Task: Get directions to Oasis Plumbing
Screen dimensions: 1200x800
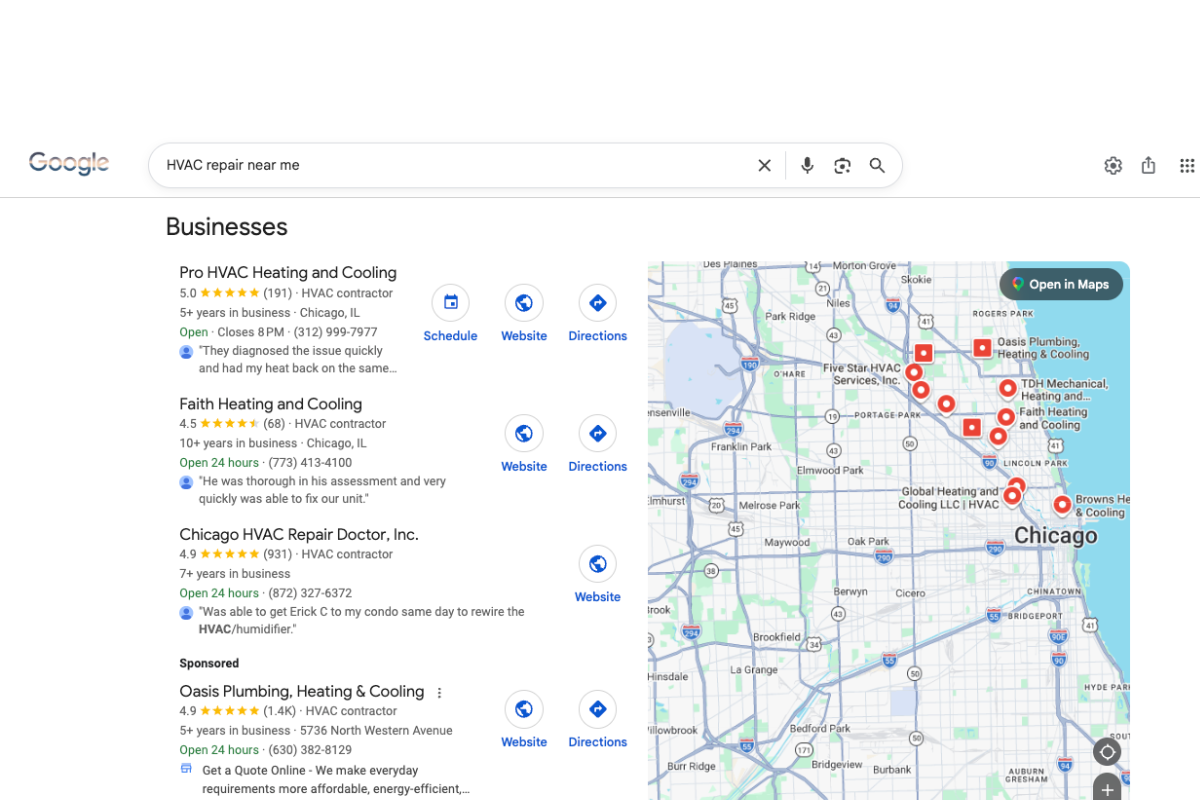Action: pyautogui.click(x=598, y=720)
